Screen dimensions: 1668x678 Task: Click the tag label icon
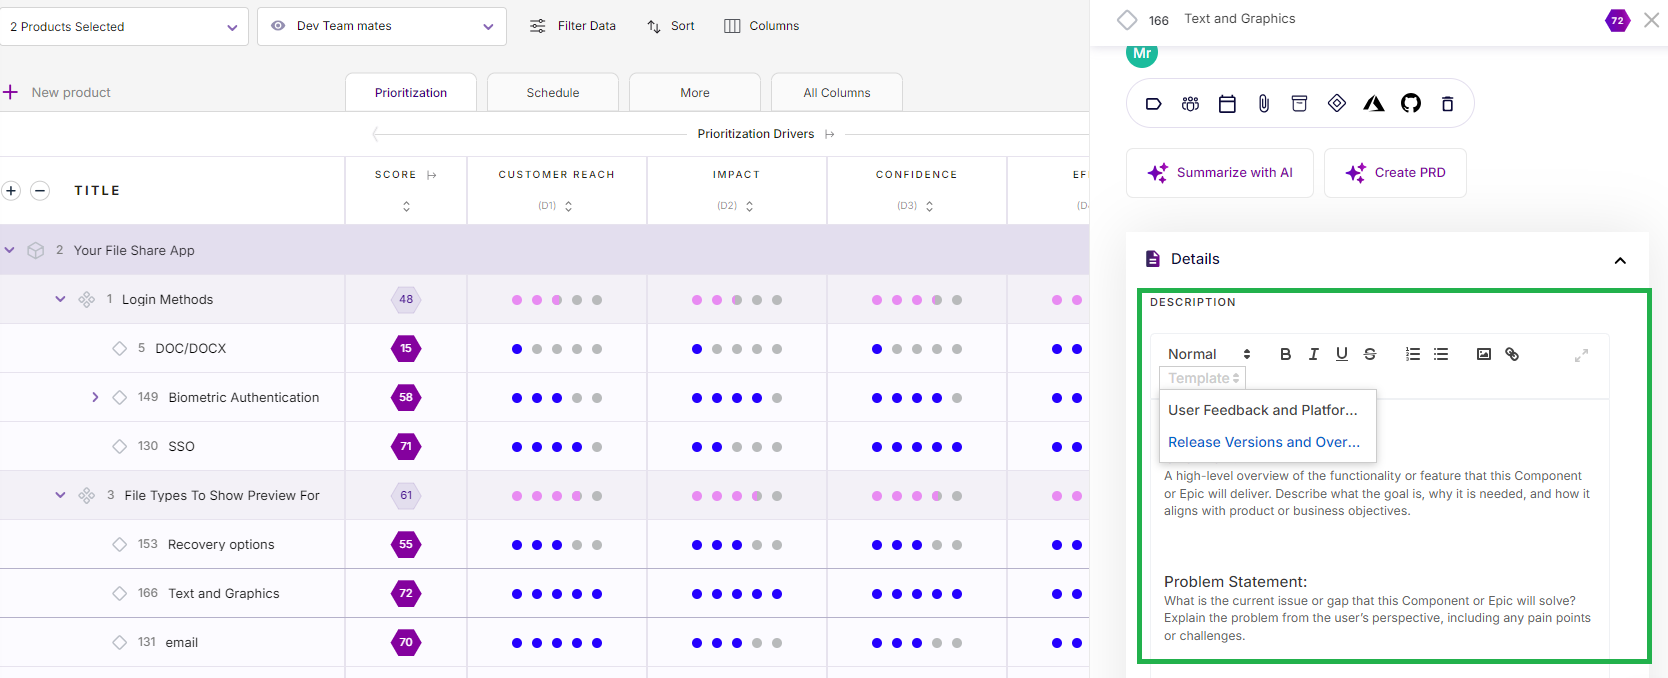pos(1153,104)
